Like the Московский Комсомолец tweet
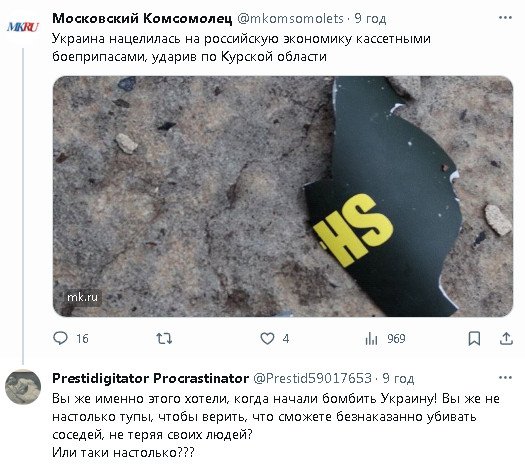Viewport: 525px width, 468px height. coord(267,338)
